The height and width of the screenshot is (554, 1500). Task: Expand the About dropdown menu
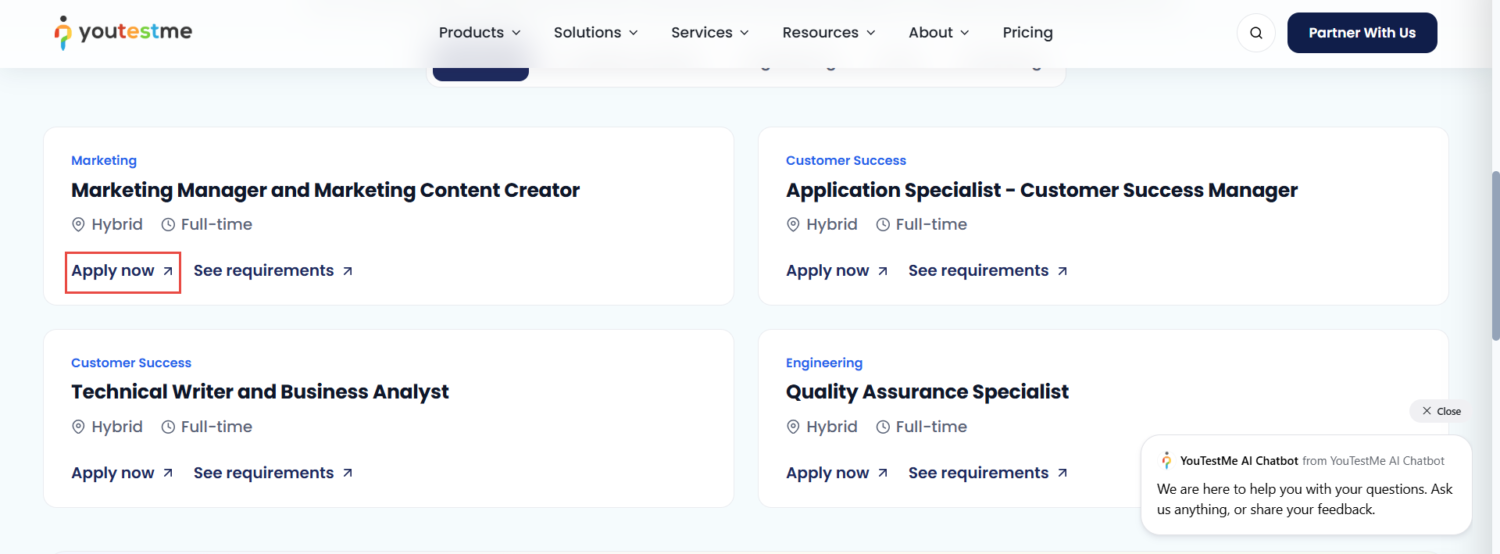click(939, 33)
